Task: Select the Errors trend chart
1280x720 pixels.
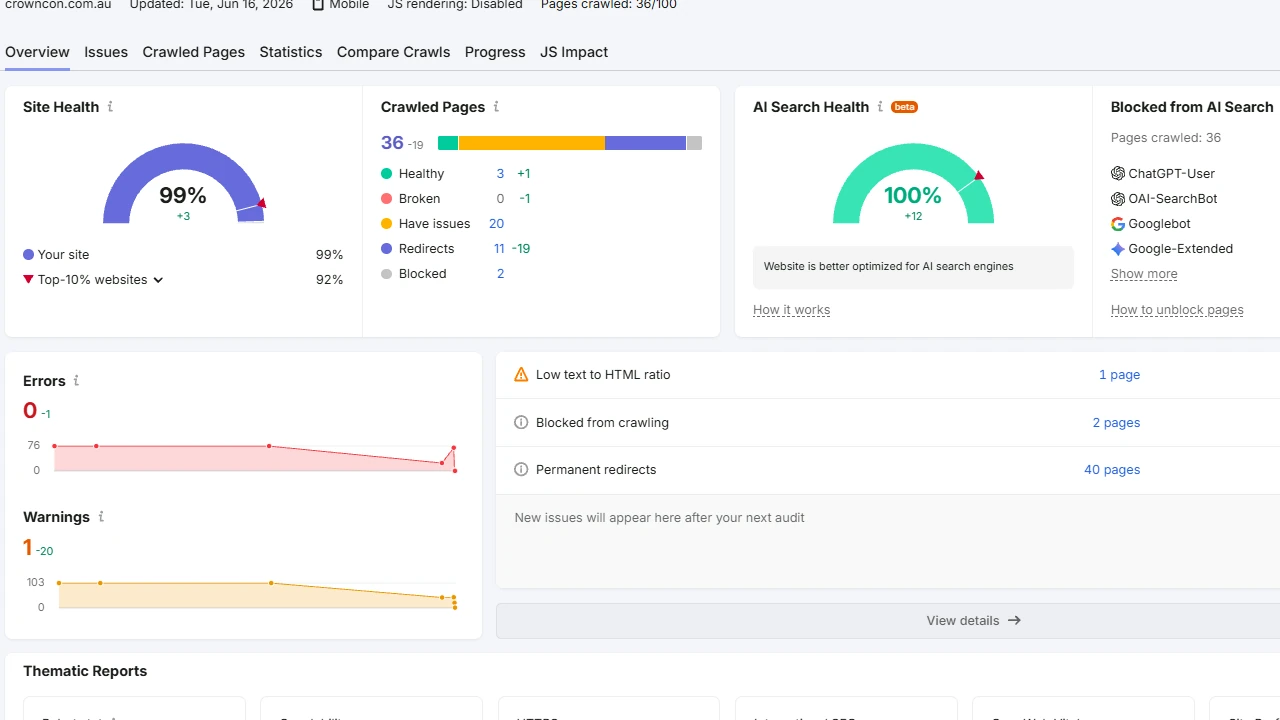Action: pos(255,458)
